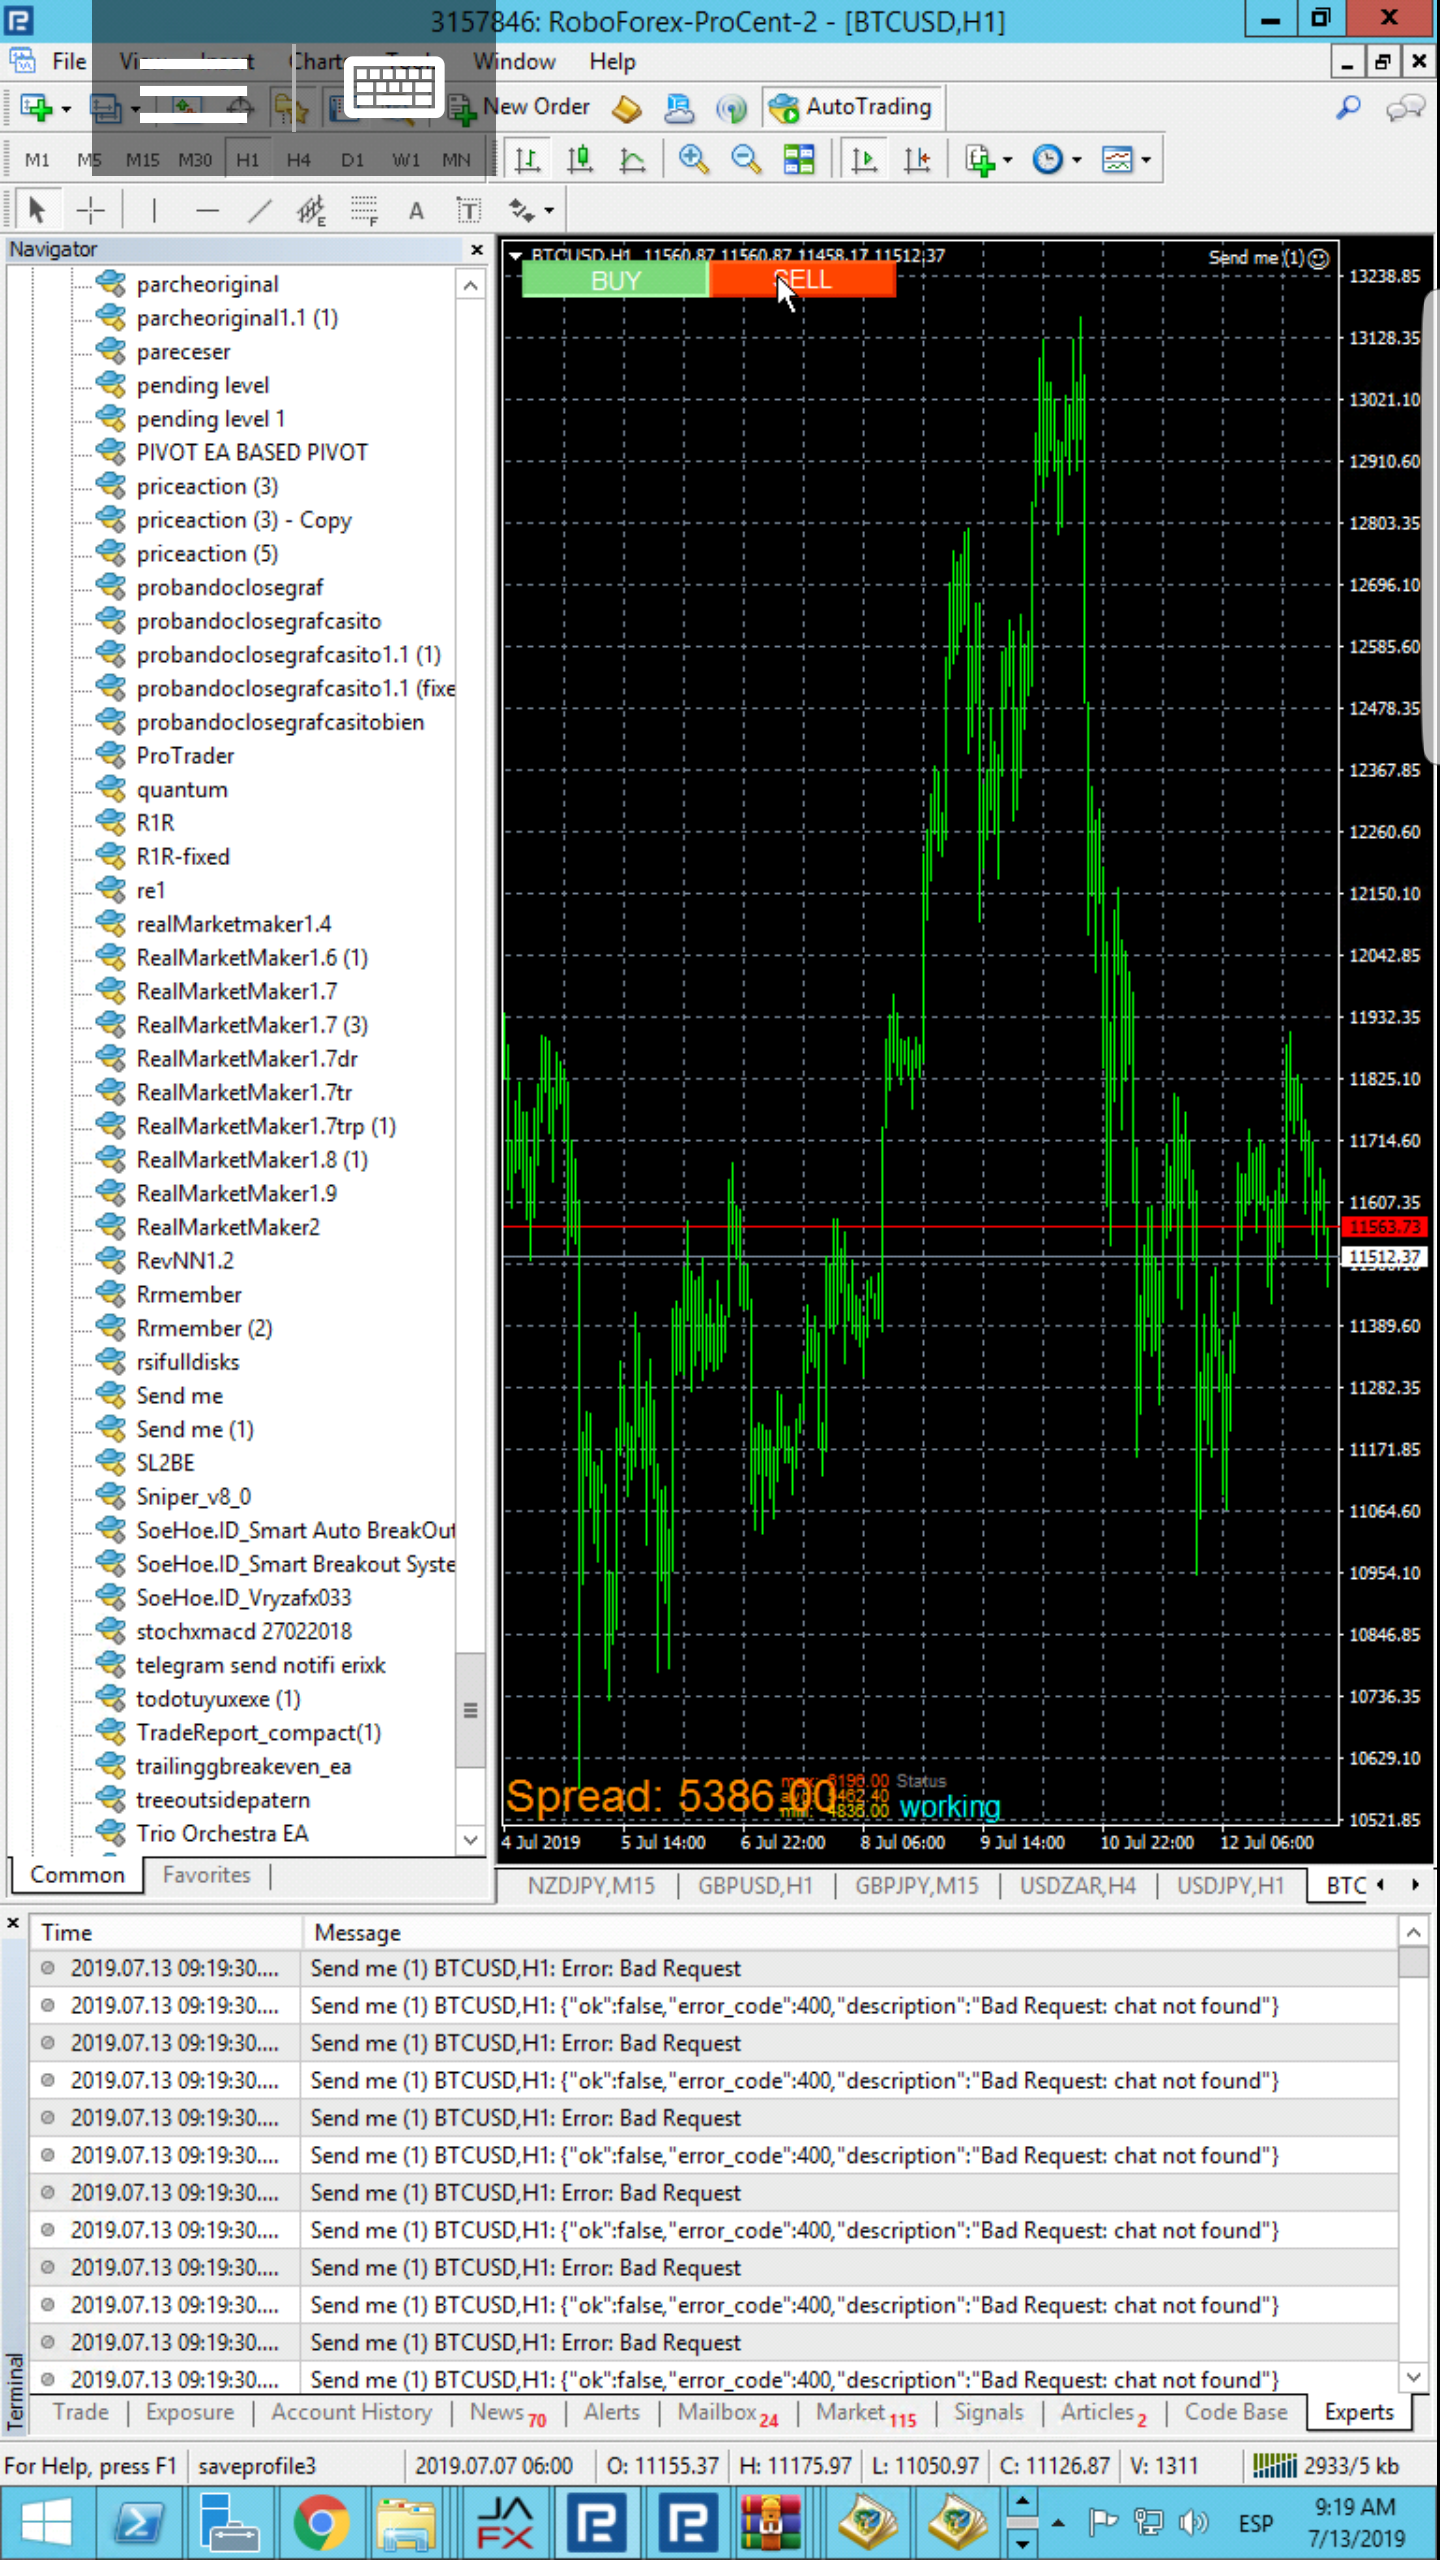Select the cursor arrow tool
1440x2560 pixels.
tap(37, 210)
